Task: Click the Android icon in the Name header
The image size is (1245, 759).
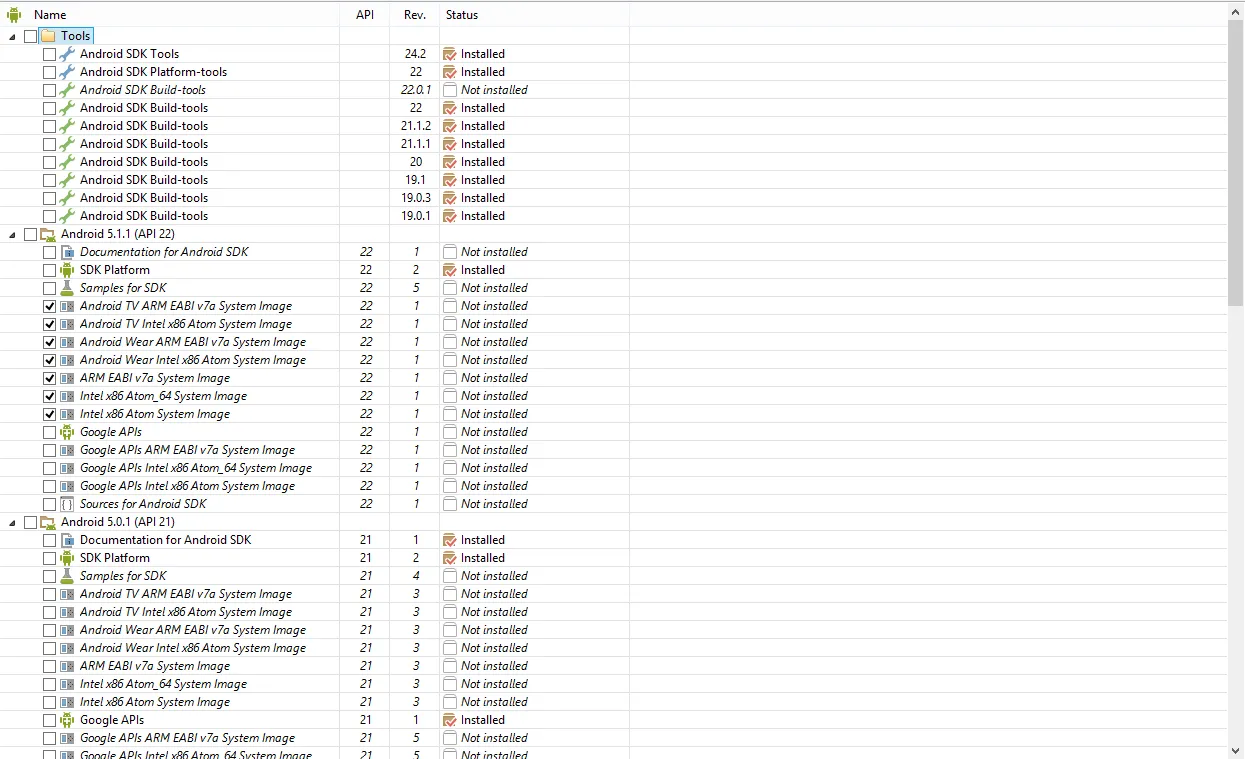Action: (14, 15)
